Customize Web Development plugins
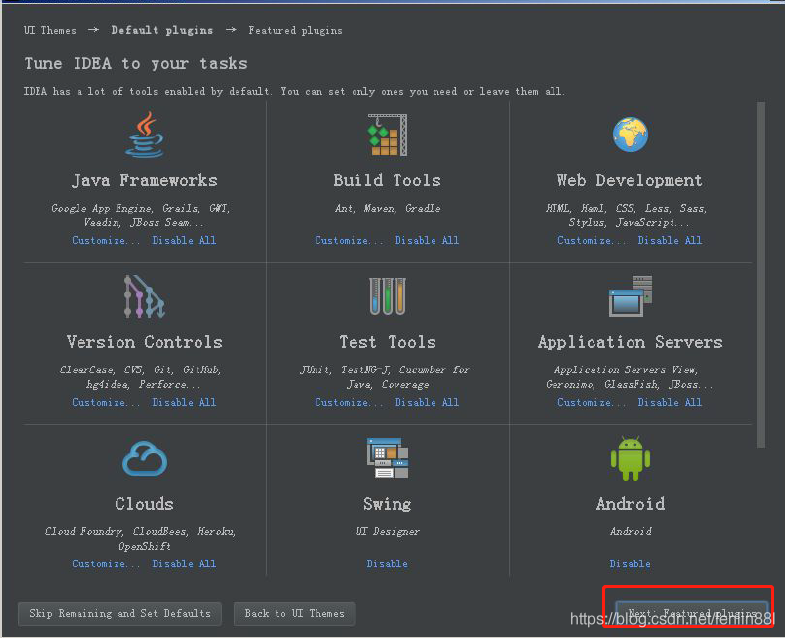The image size is (785, 638). tap(591, 240)
